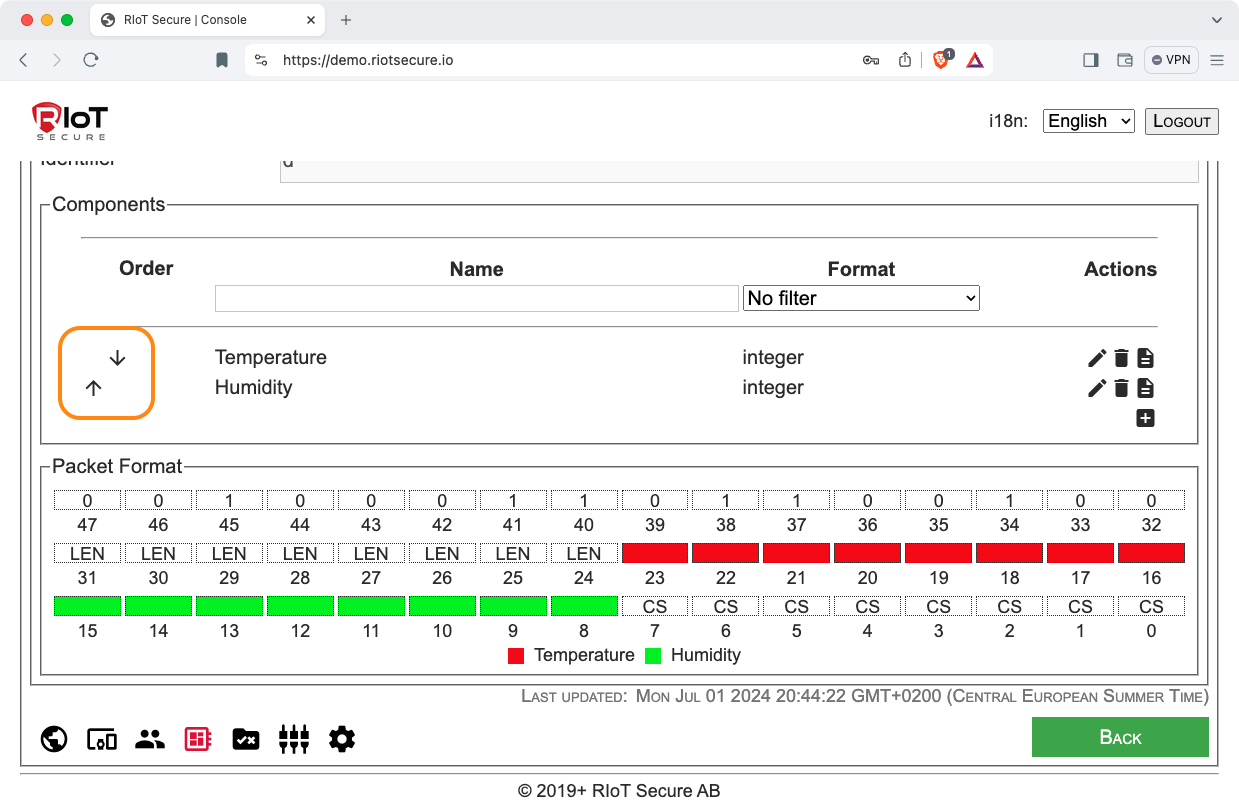Expand the tab list chevron in browser
The image size is (1239, 802).
pos(1217,20)
